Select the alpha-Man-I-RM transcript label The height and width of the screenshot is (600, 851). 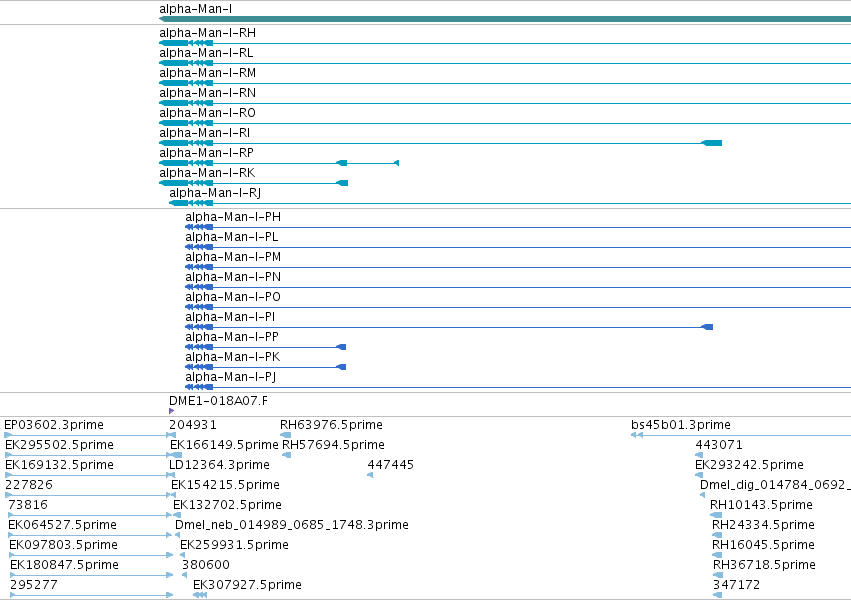[207, 73]
